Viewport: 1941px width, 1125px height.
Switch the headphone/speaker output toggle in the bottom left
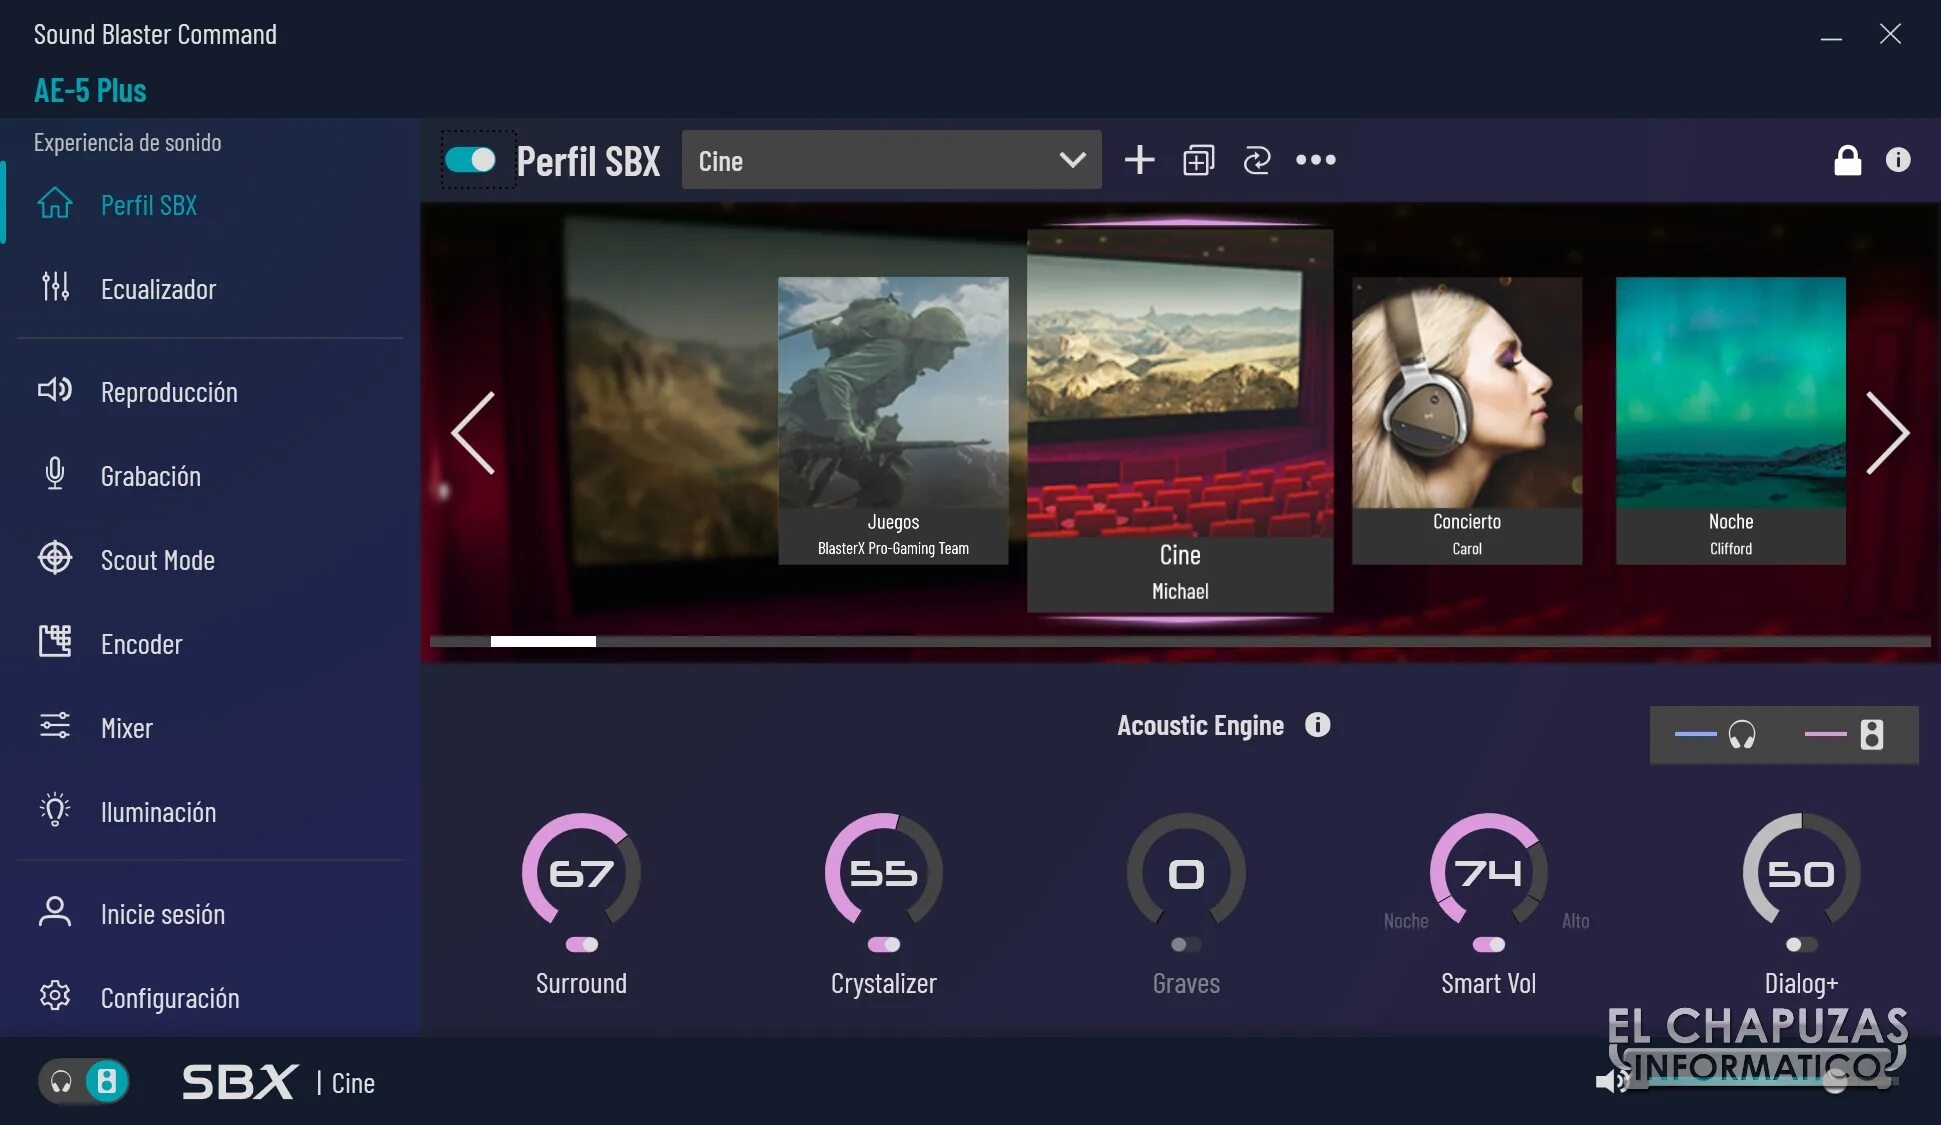[84, 1082]
